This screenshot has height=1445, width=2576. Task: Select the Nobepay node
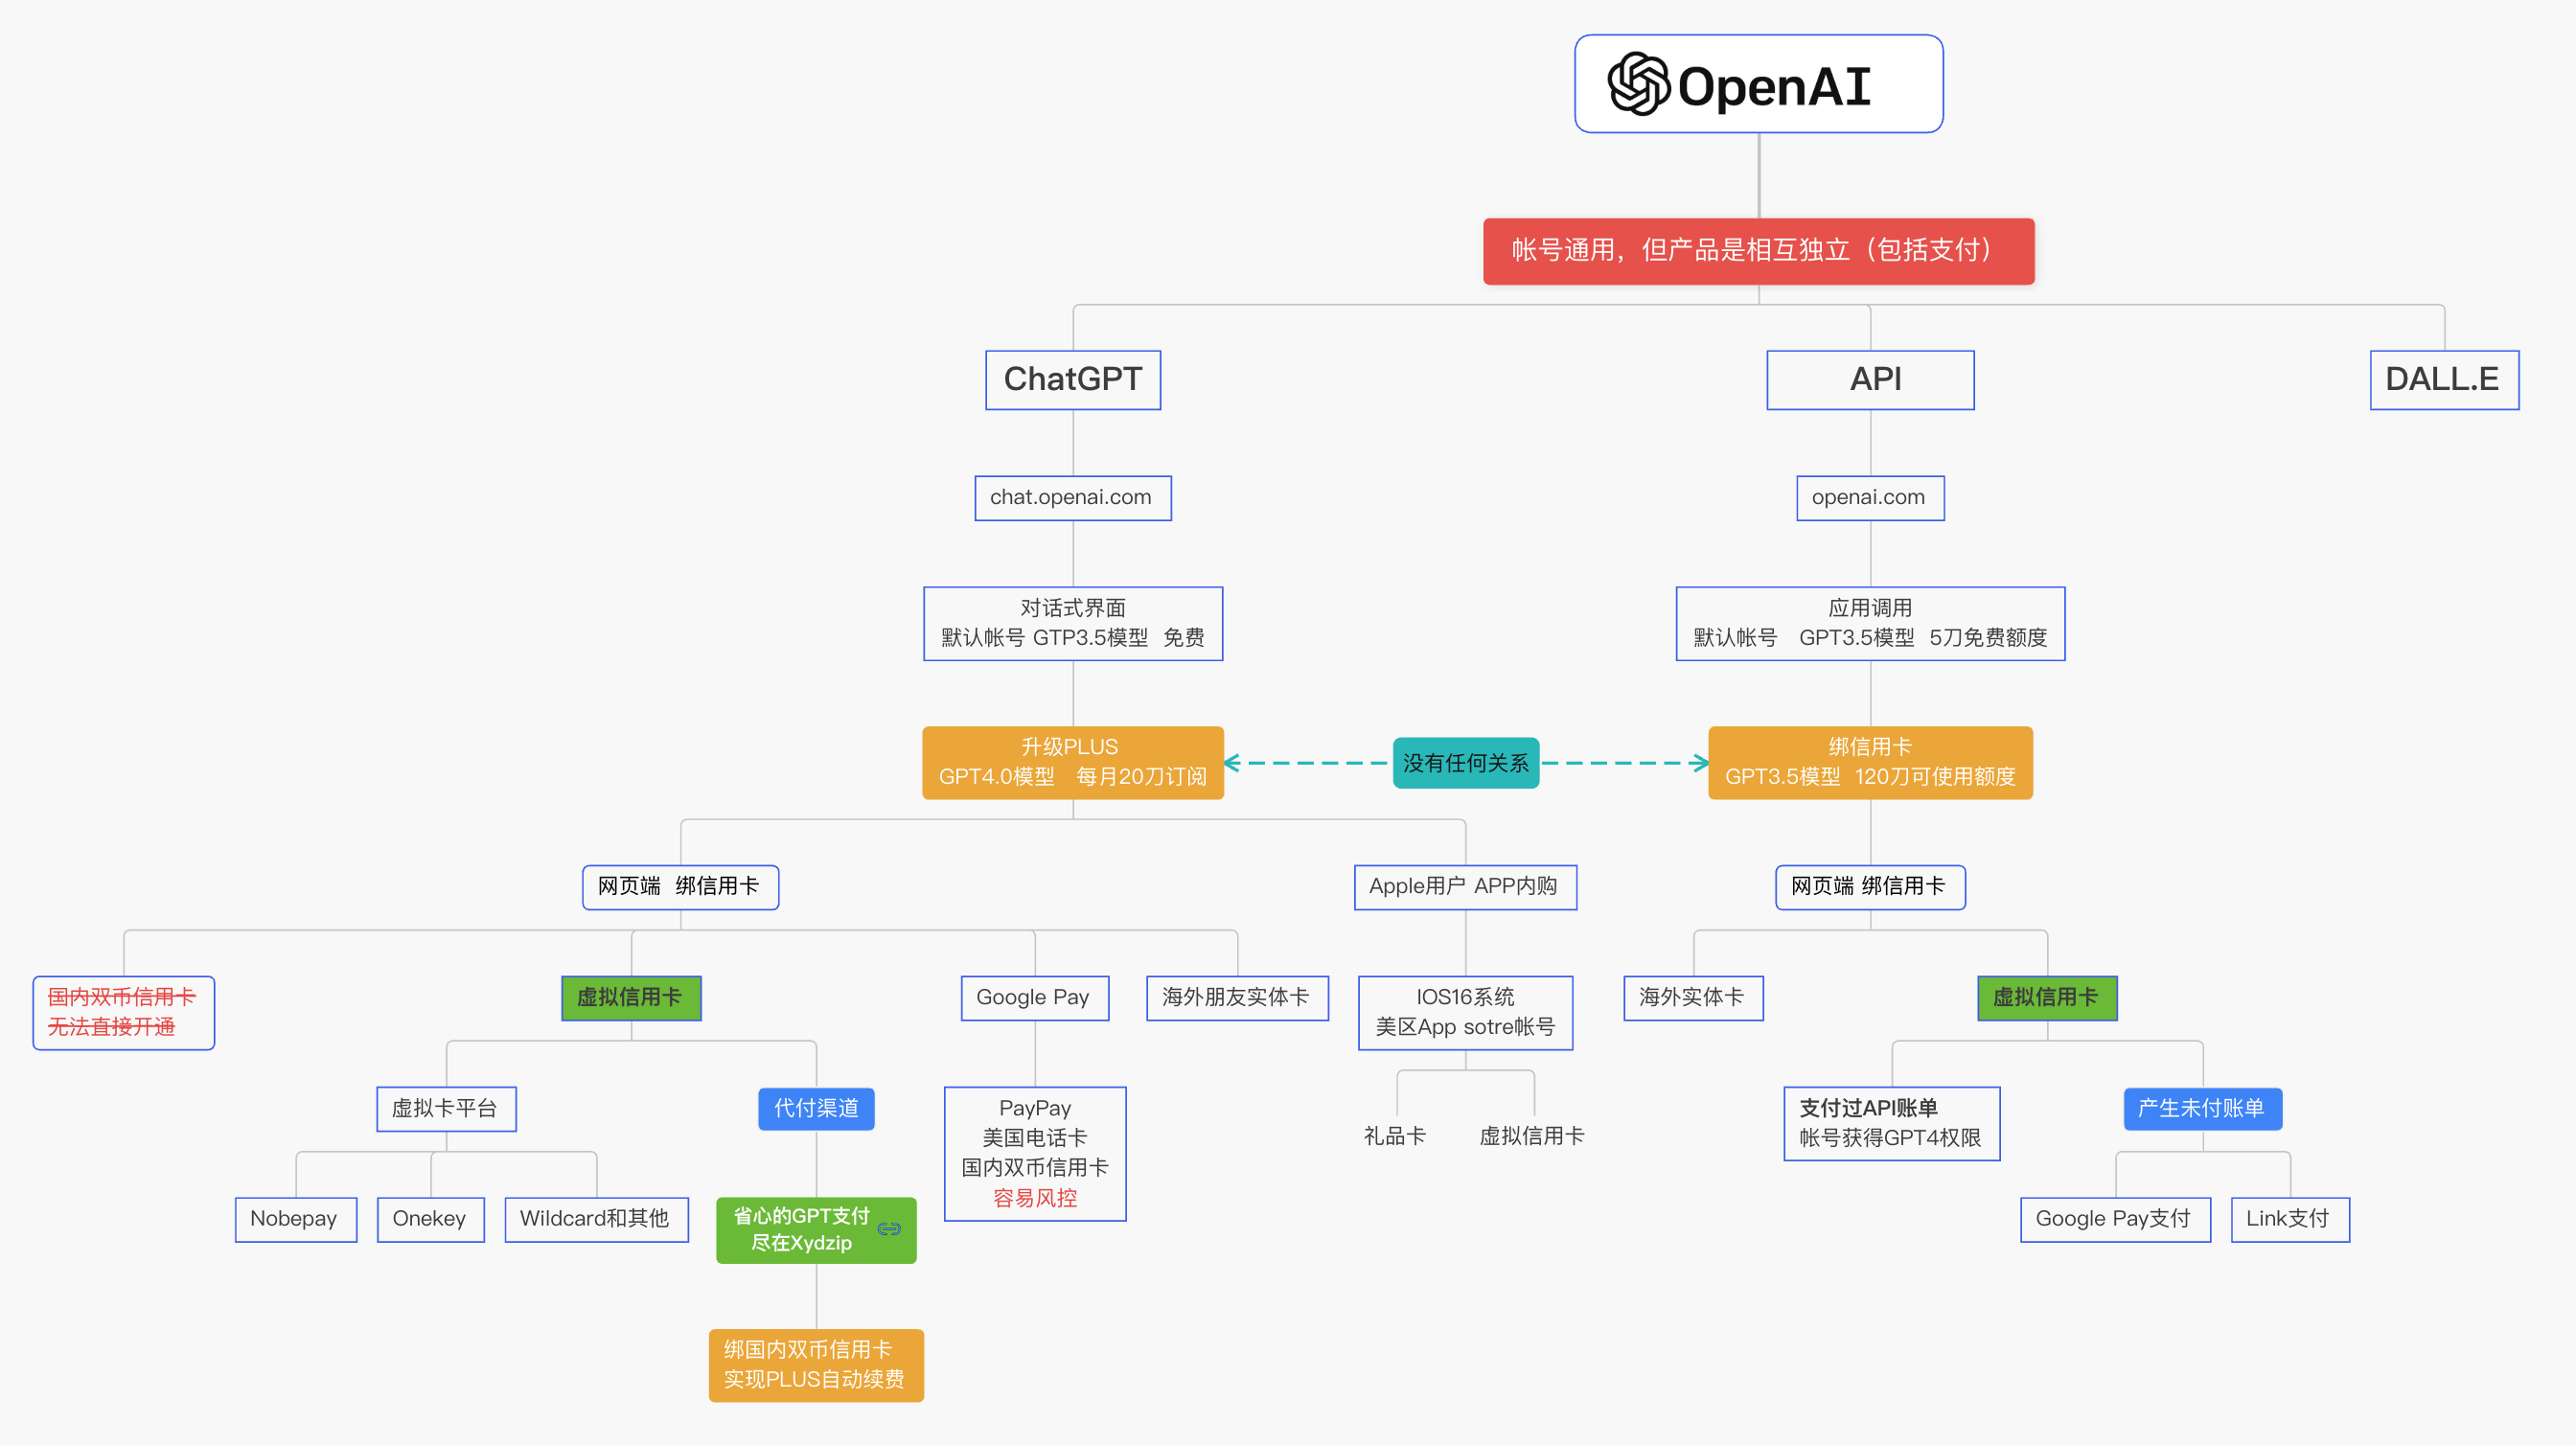coord(295,1219)
